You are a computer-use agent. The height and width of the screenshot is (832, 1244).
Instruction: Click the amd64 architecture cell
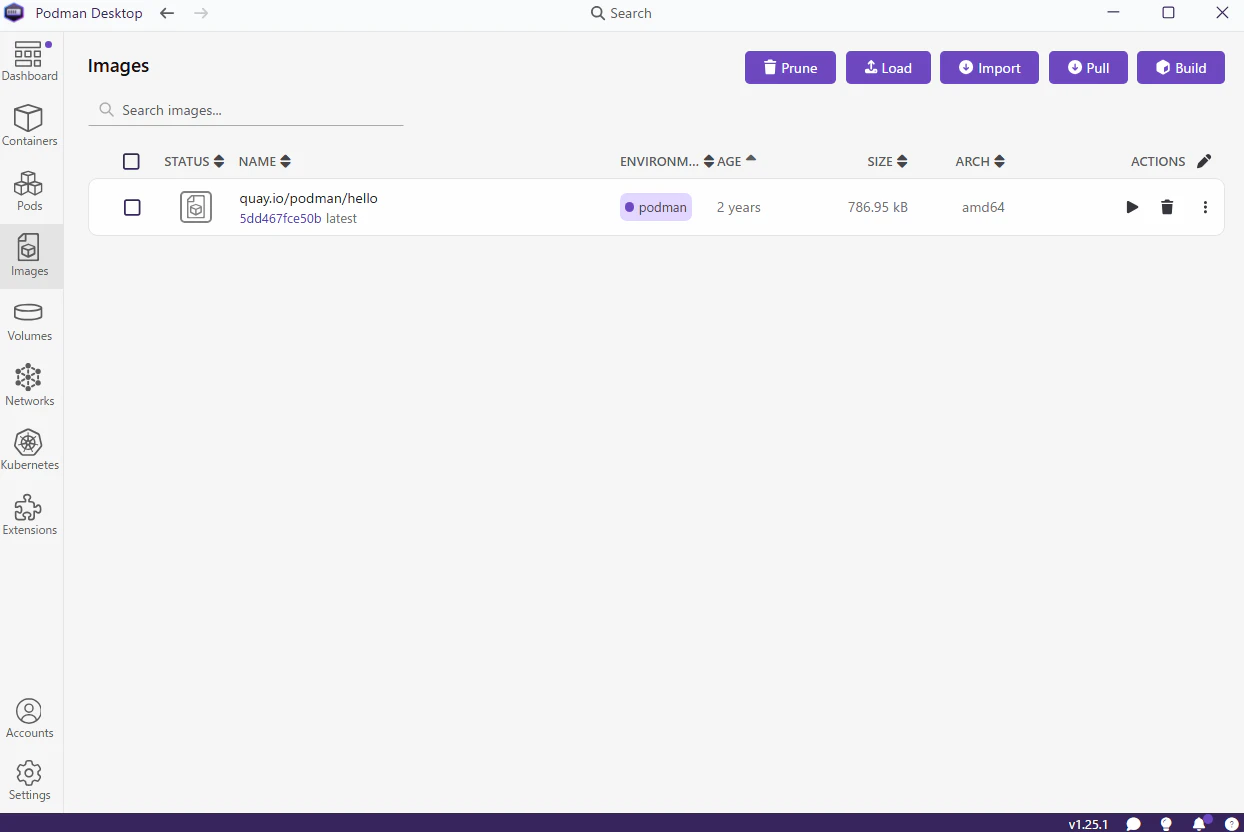[x=983, y=207]
